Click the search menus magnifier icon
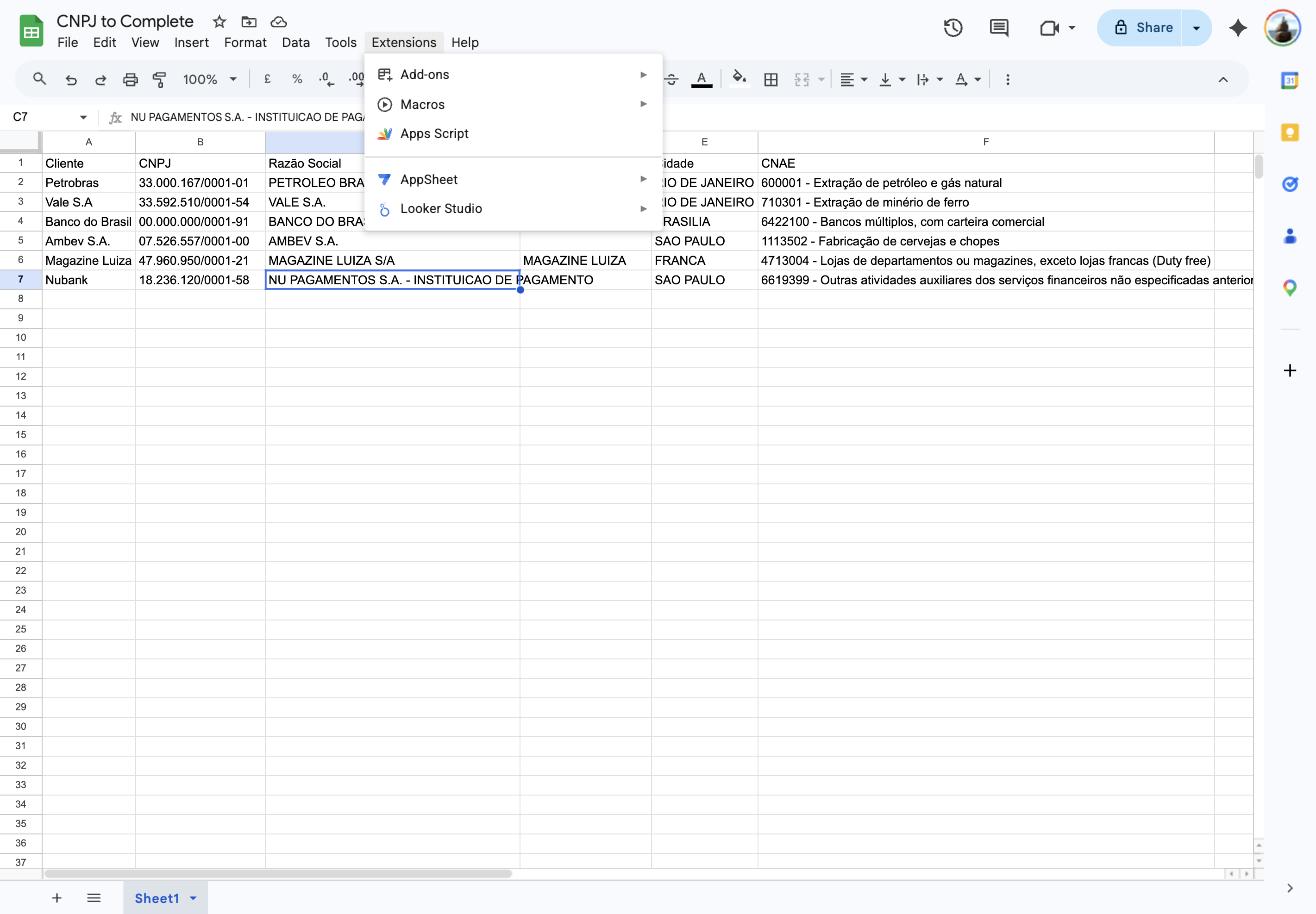 [40, 79]
